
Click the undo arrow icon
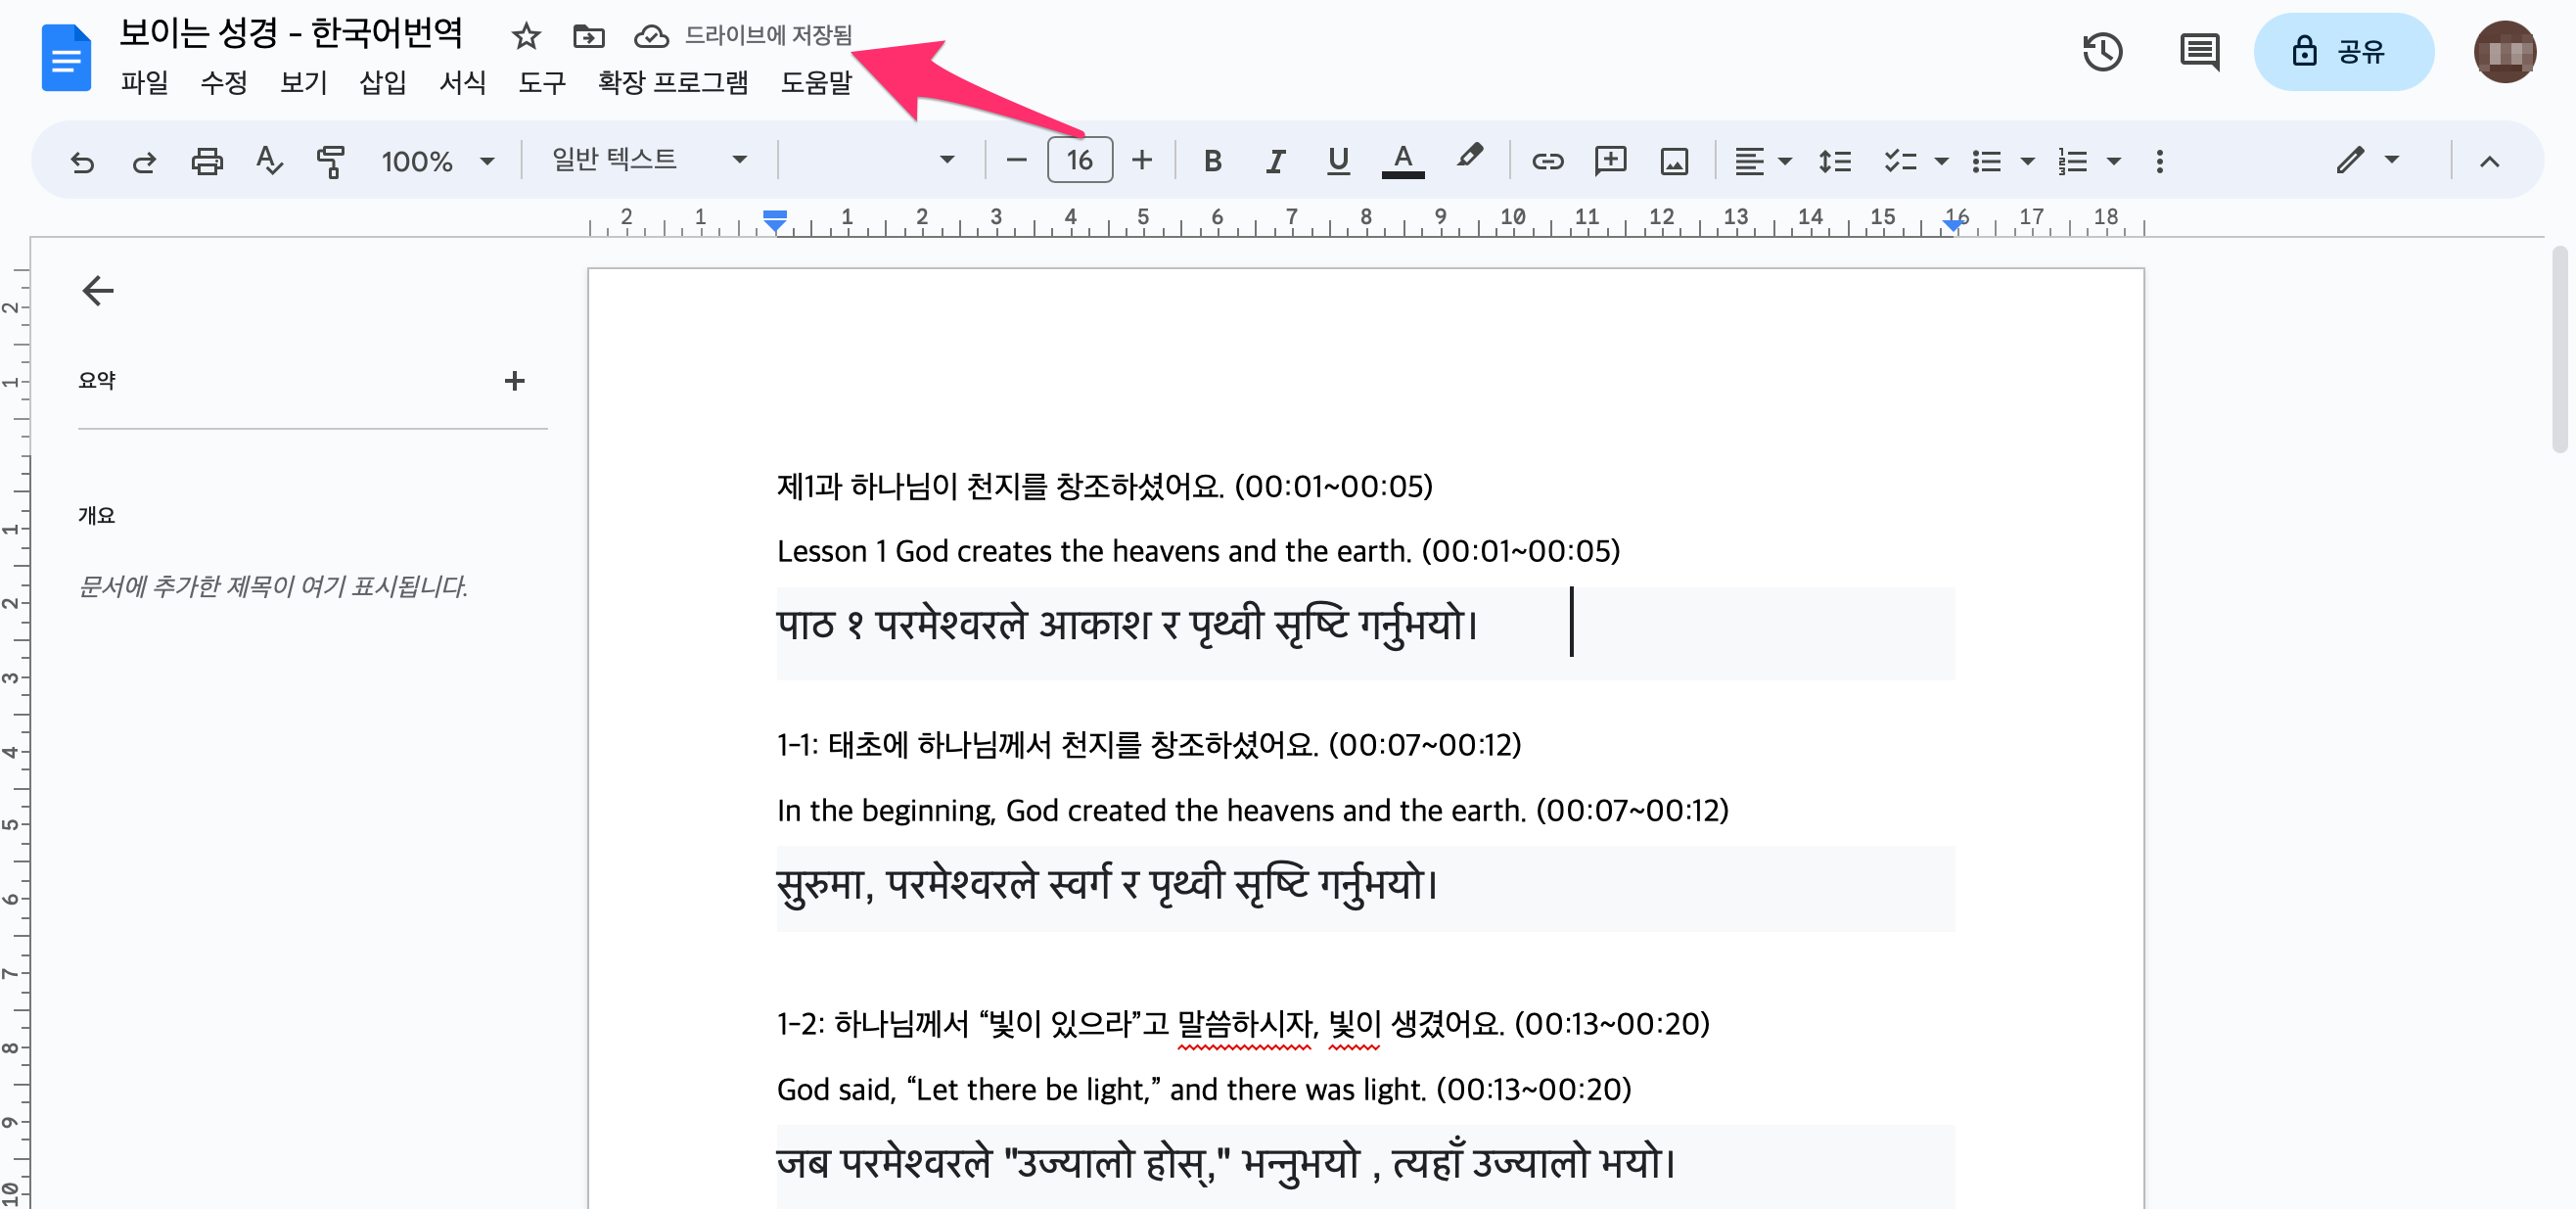[x=82, y=161]
